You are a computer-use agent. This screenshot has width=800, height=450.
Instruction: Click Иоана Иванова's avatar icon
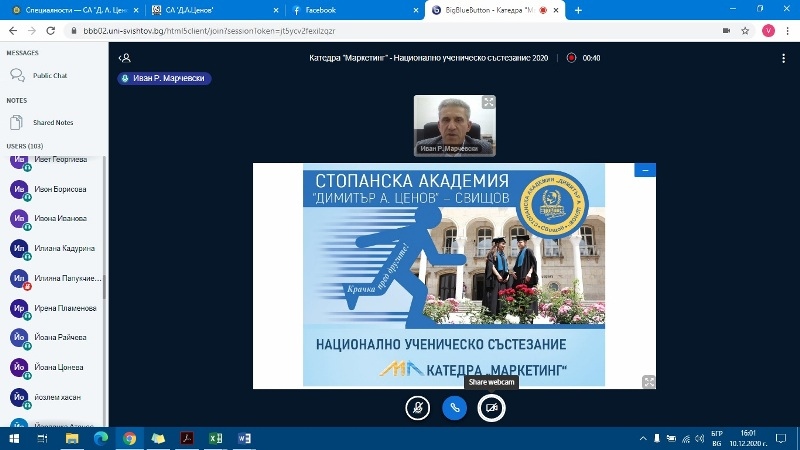pyautogui.click(x=19, y=219)
